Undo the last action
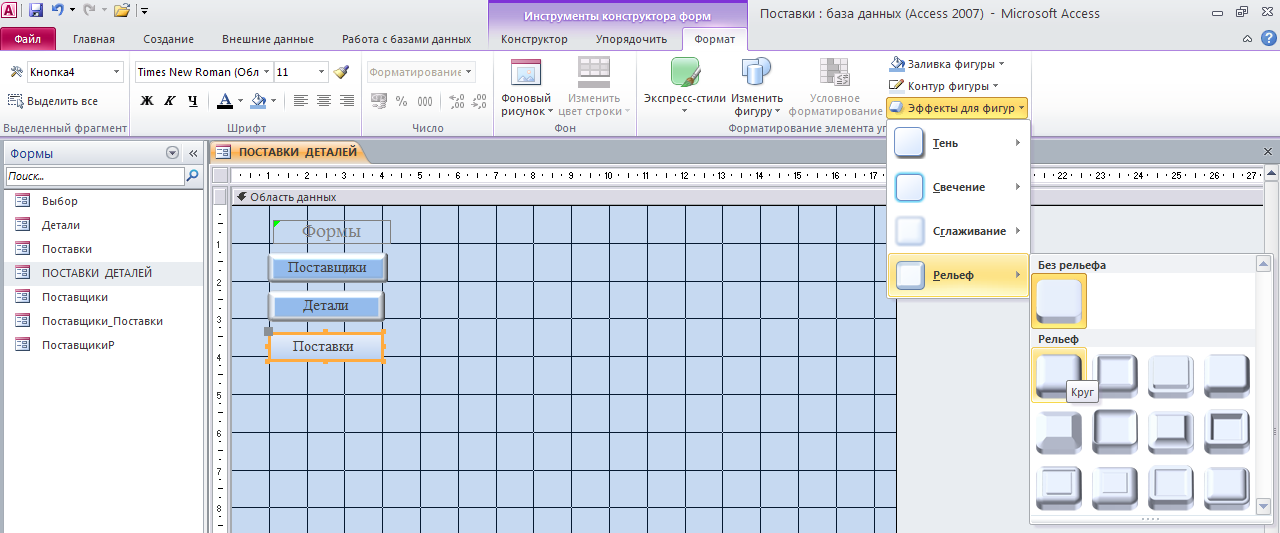Viewport: 1280px width, 533px height. coord(58,11)
